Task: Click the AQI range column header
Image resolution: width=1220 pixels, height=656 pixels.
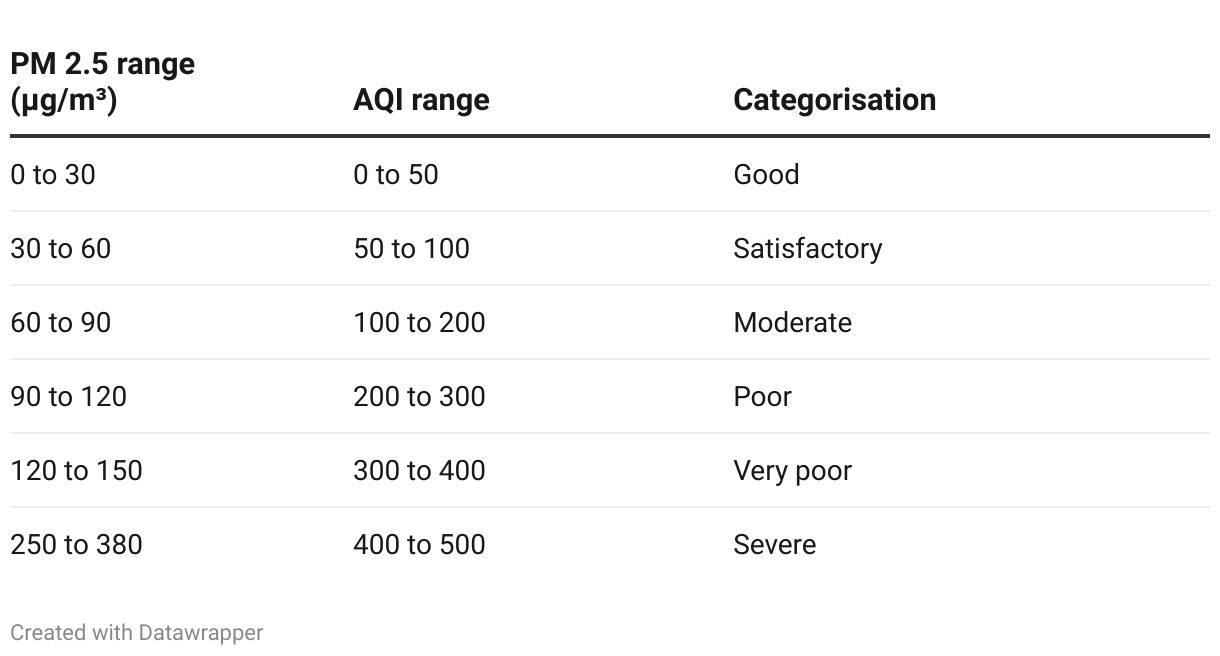Action: point(421,100)
